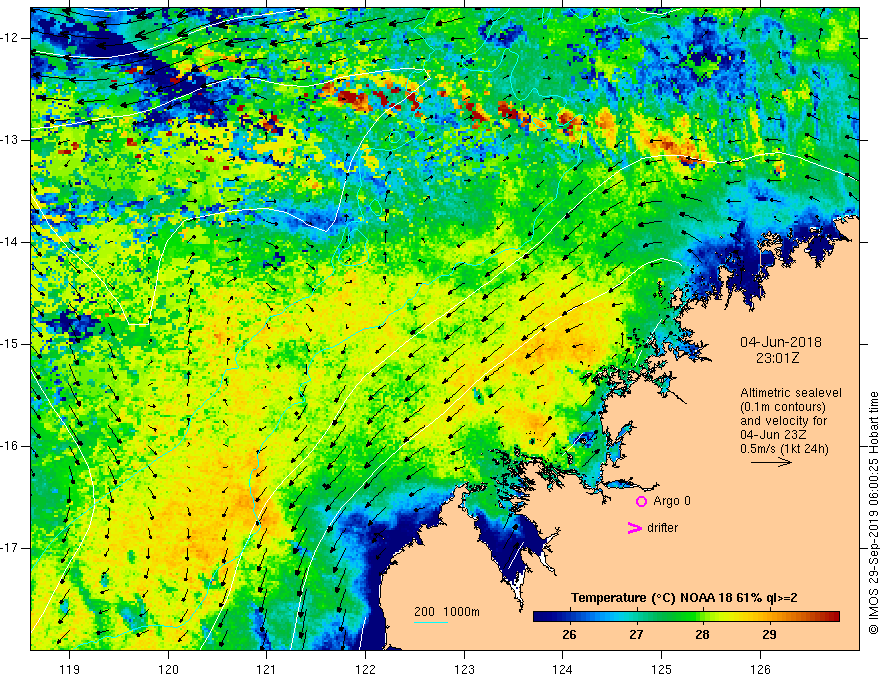
Task: Click the 27 tick on the color scale
Action: [x=635, y=635]
